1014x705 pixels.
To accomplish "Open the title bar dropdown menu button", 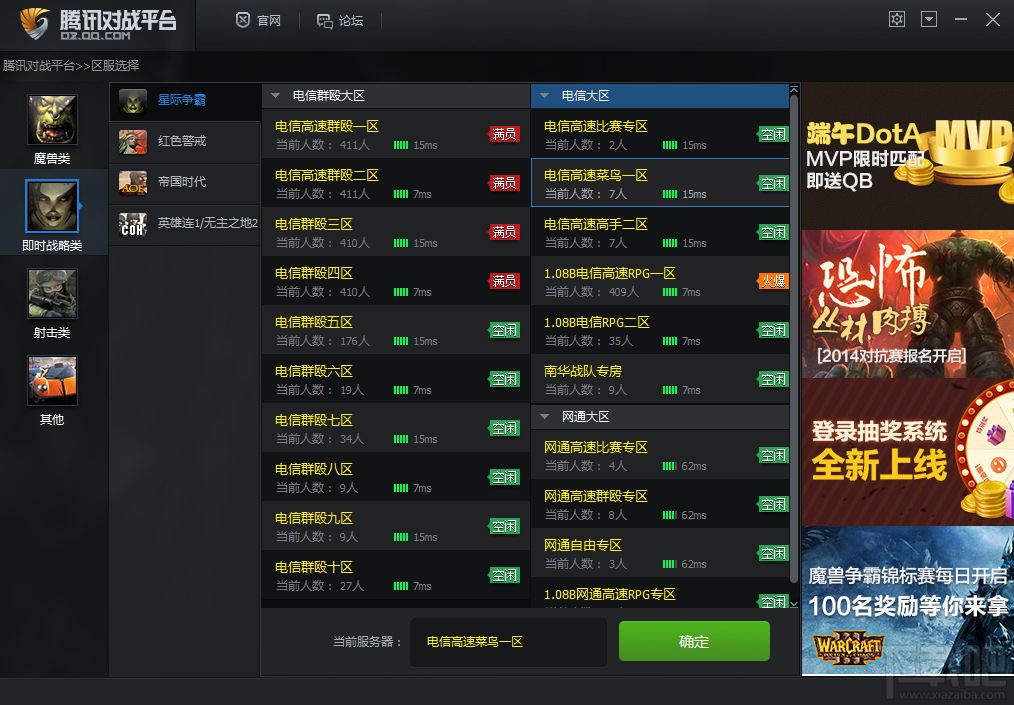I will (x=929, y=19).
